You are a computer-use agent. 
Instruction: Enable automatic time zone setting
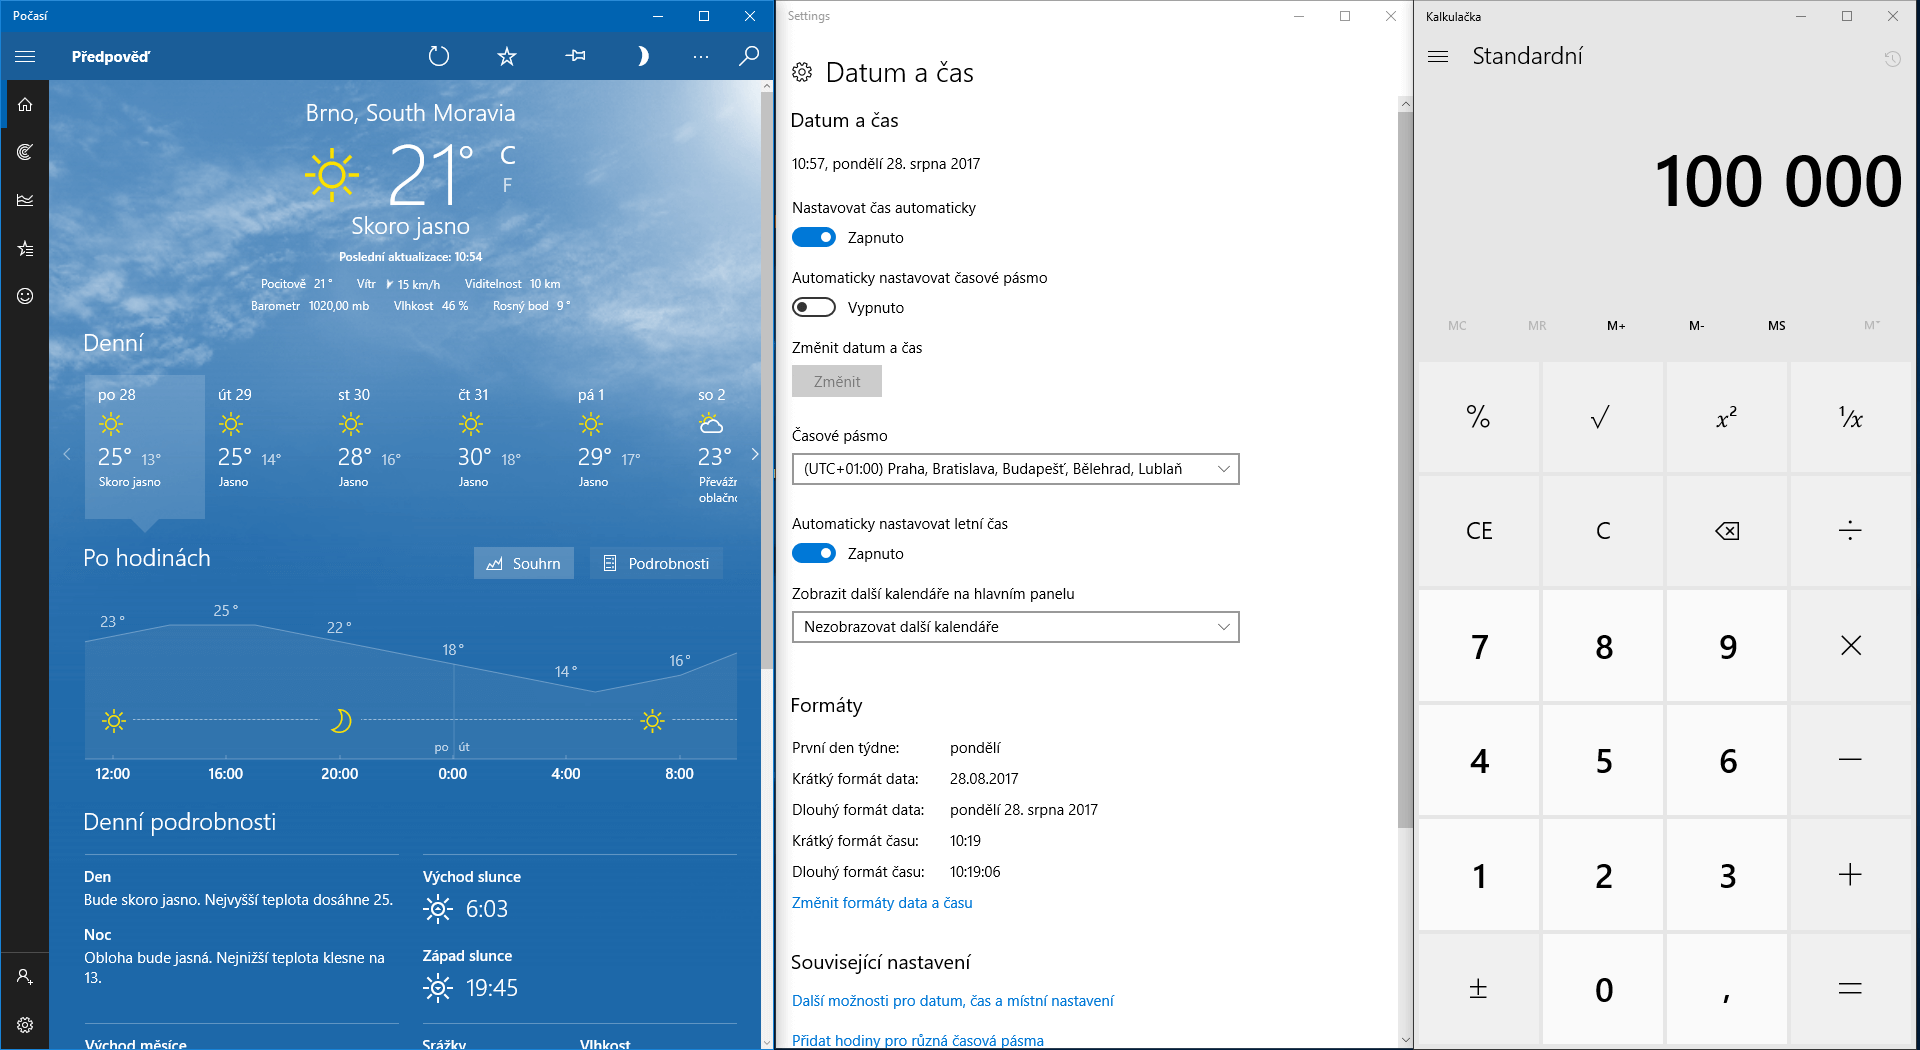click(814, 307)
